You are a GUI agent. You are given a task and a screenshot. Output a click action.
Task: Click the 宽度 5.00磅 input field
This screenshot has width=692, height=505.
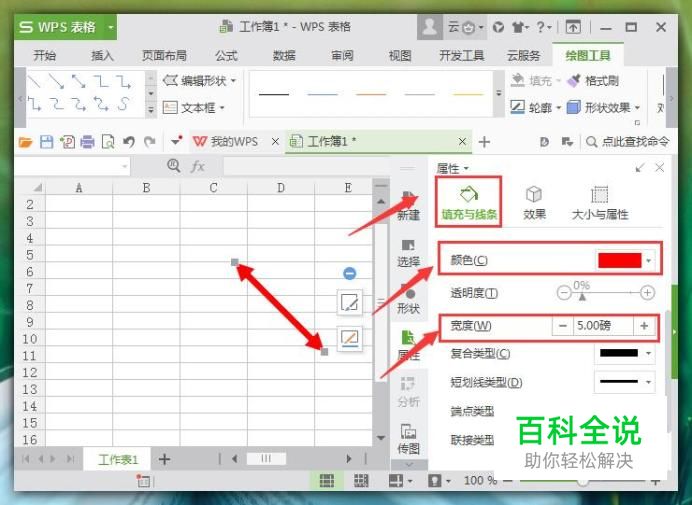point(603,326)
